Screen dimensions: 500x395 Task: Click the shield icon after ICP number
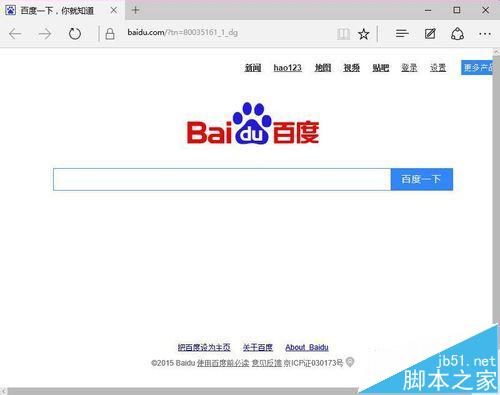tap(350, 362)
